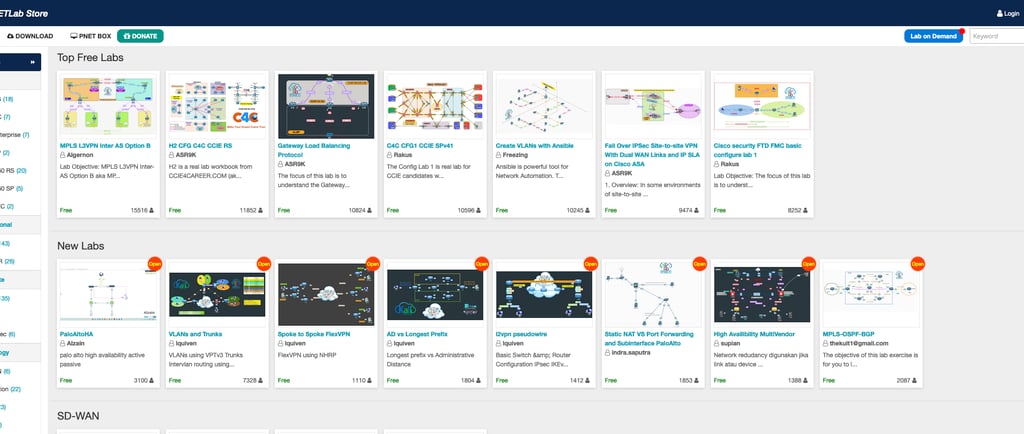Viewport: 1024px width, 434px height.
Task: Click the downloads icon next to 11852
Action: [261, 210]
